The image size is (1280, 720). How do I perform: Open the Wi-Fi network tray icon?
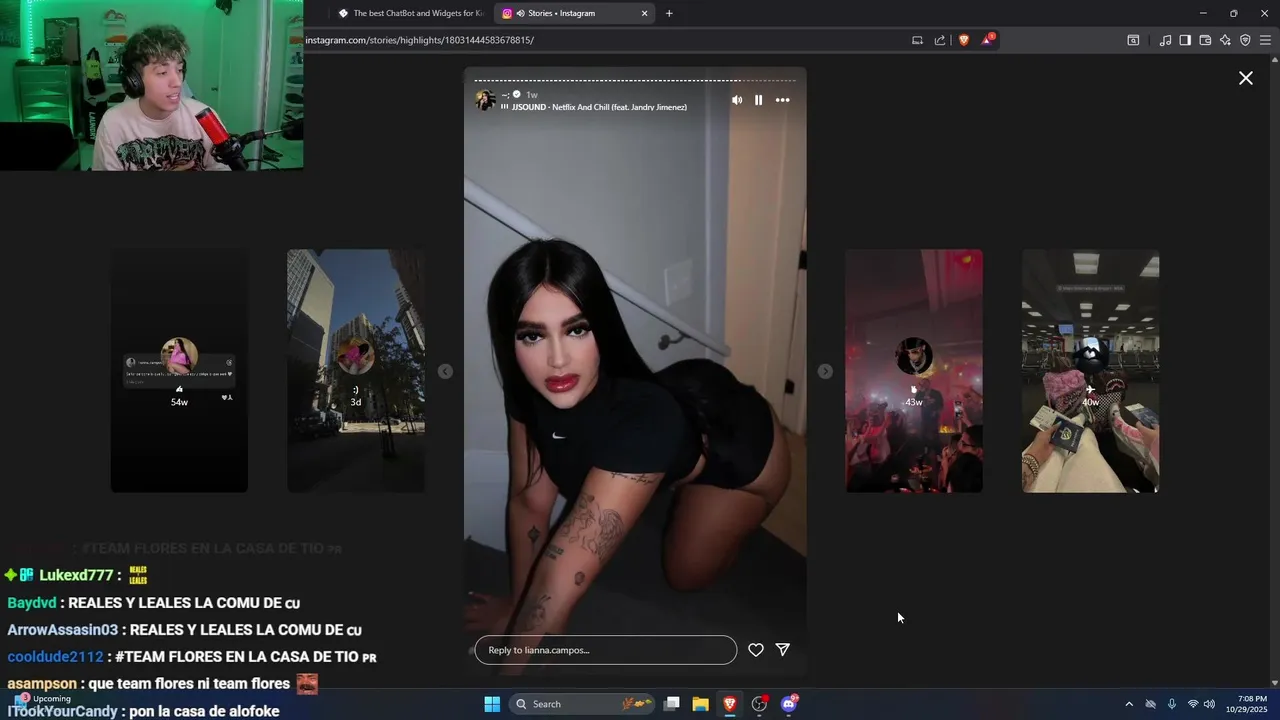tap(1193, 704)
